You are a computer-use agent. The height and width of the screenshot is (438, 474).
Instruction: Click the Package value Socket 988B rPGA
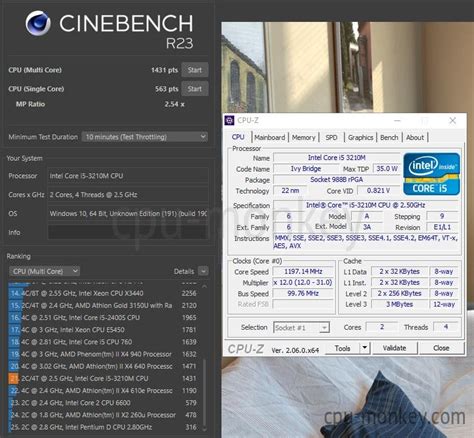[x=337, y=180]
